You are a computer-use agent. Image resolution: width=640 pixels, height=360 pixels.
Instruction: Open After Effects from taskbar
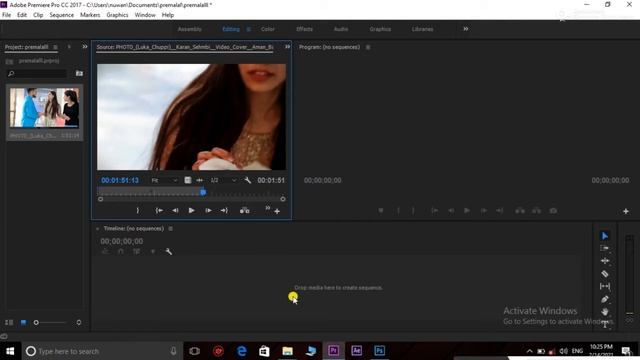pyautogui.click(x=356, y=351)
